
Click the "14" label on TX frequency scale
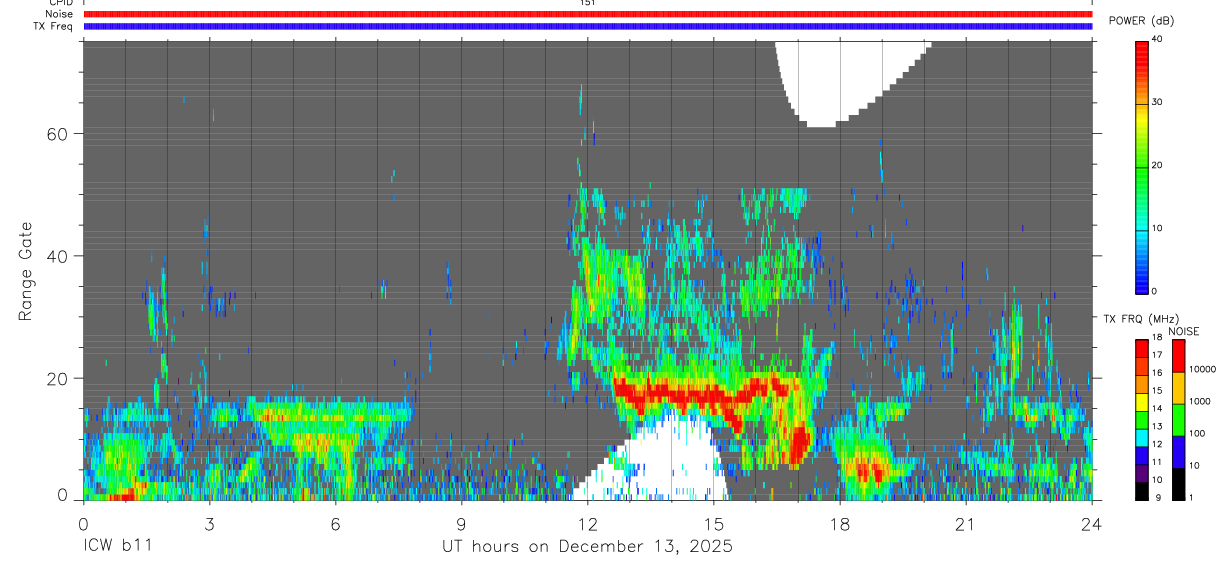(1157, 409)
